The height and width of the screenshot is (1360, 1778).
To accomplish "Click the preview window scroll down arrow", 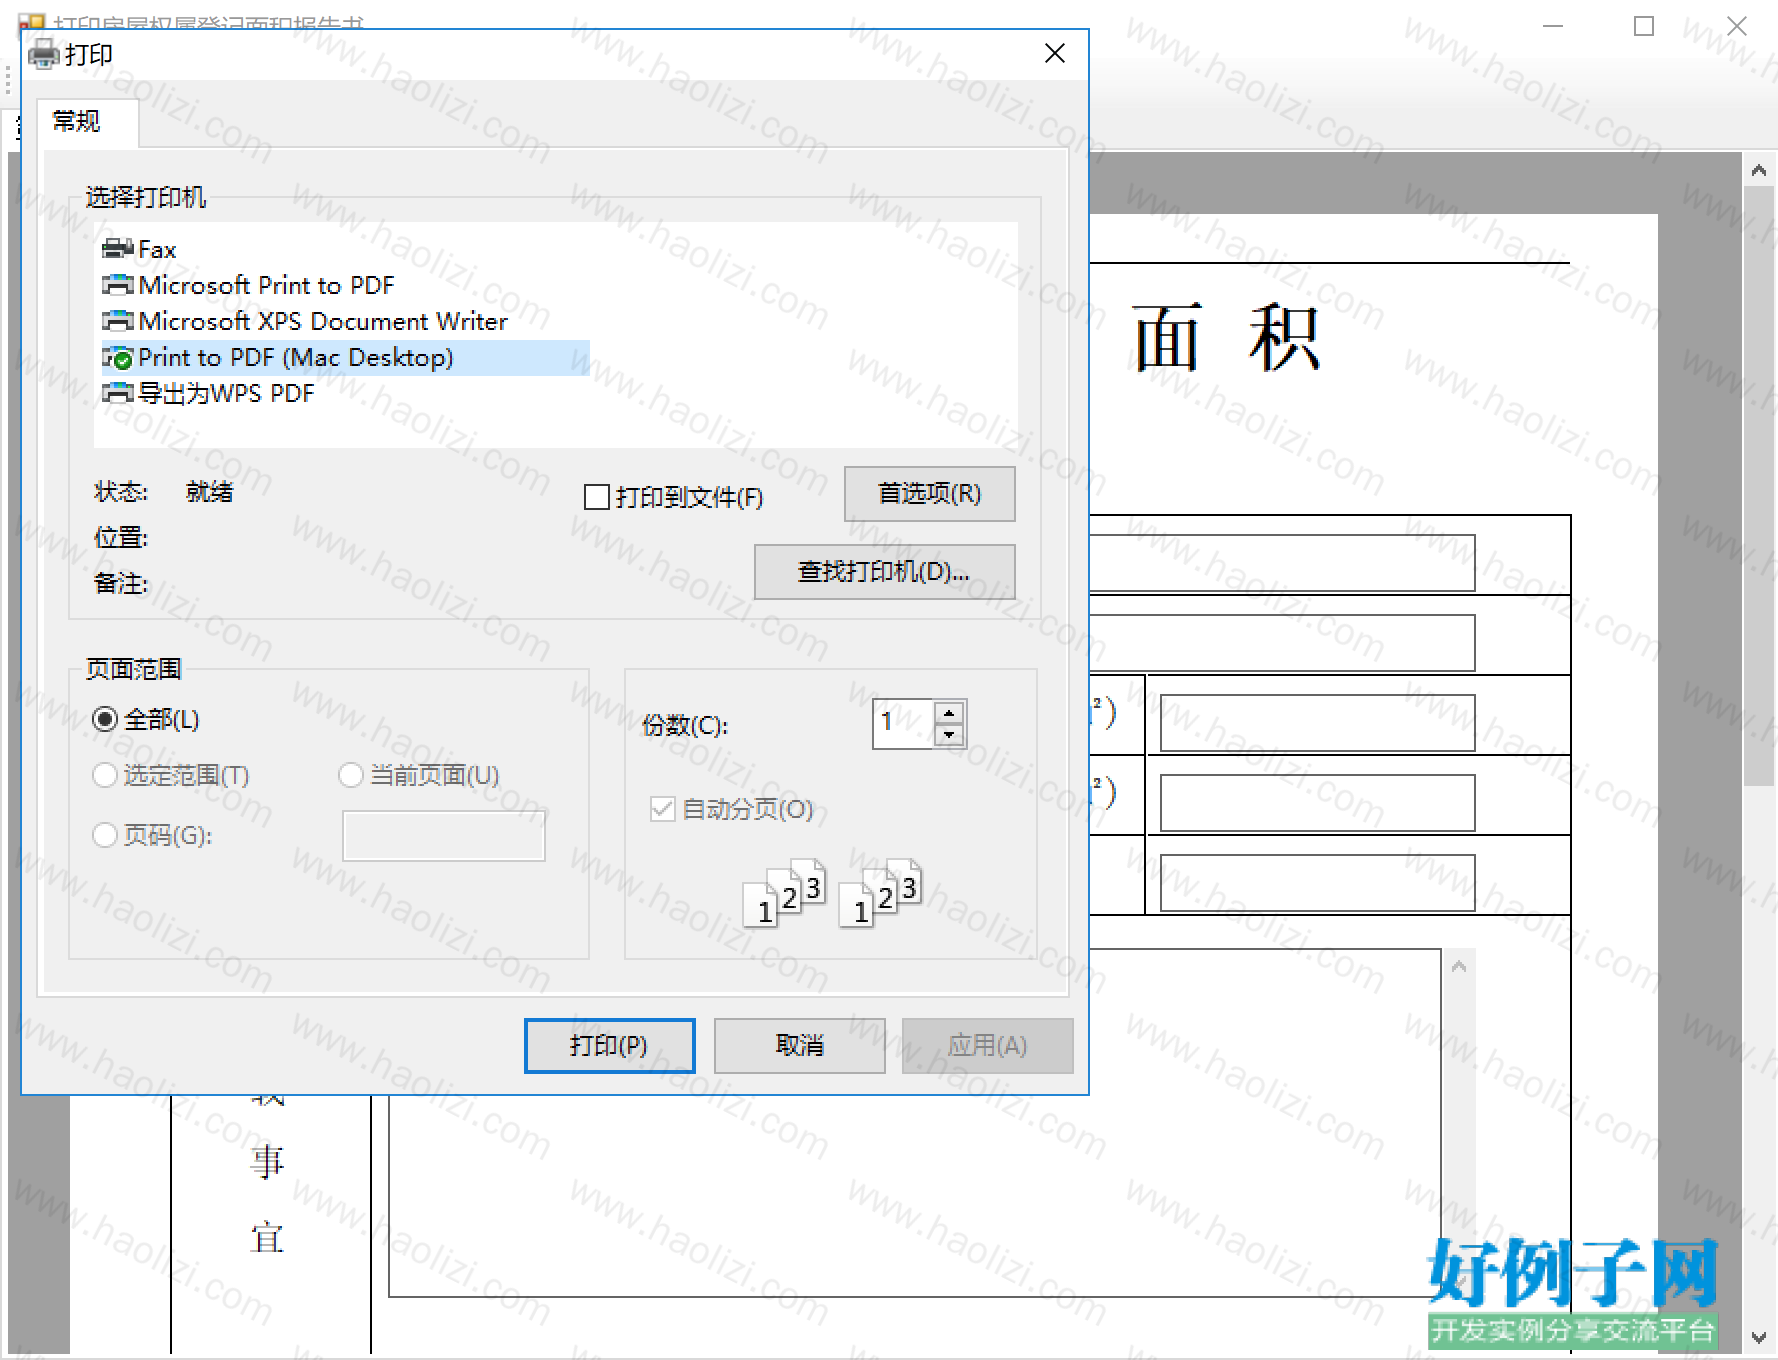I will tap(1759, 1337).
